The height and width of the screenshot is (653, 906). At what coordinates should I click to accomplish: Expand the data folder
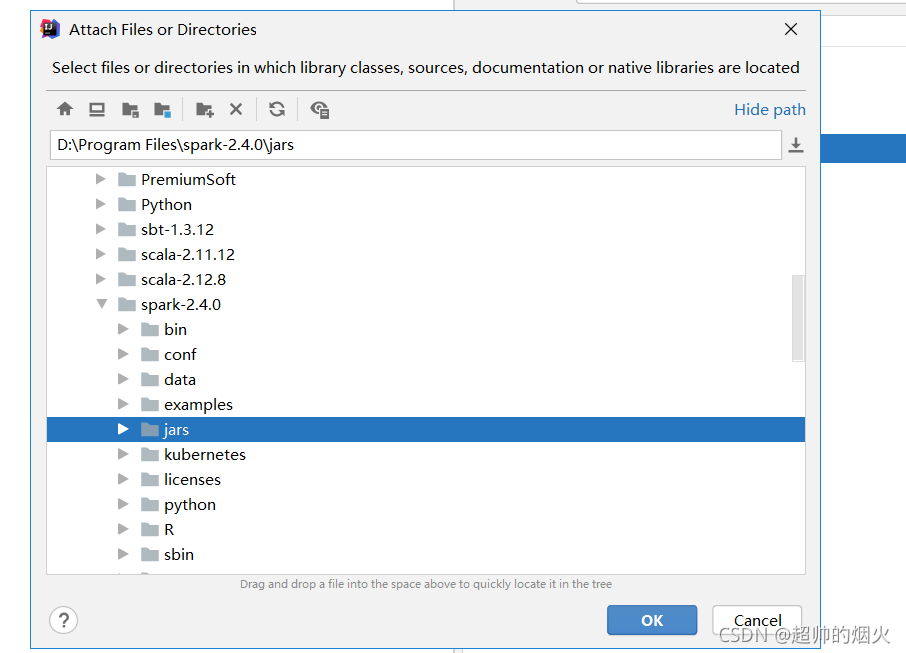point(123,379)
